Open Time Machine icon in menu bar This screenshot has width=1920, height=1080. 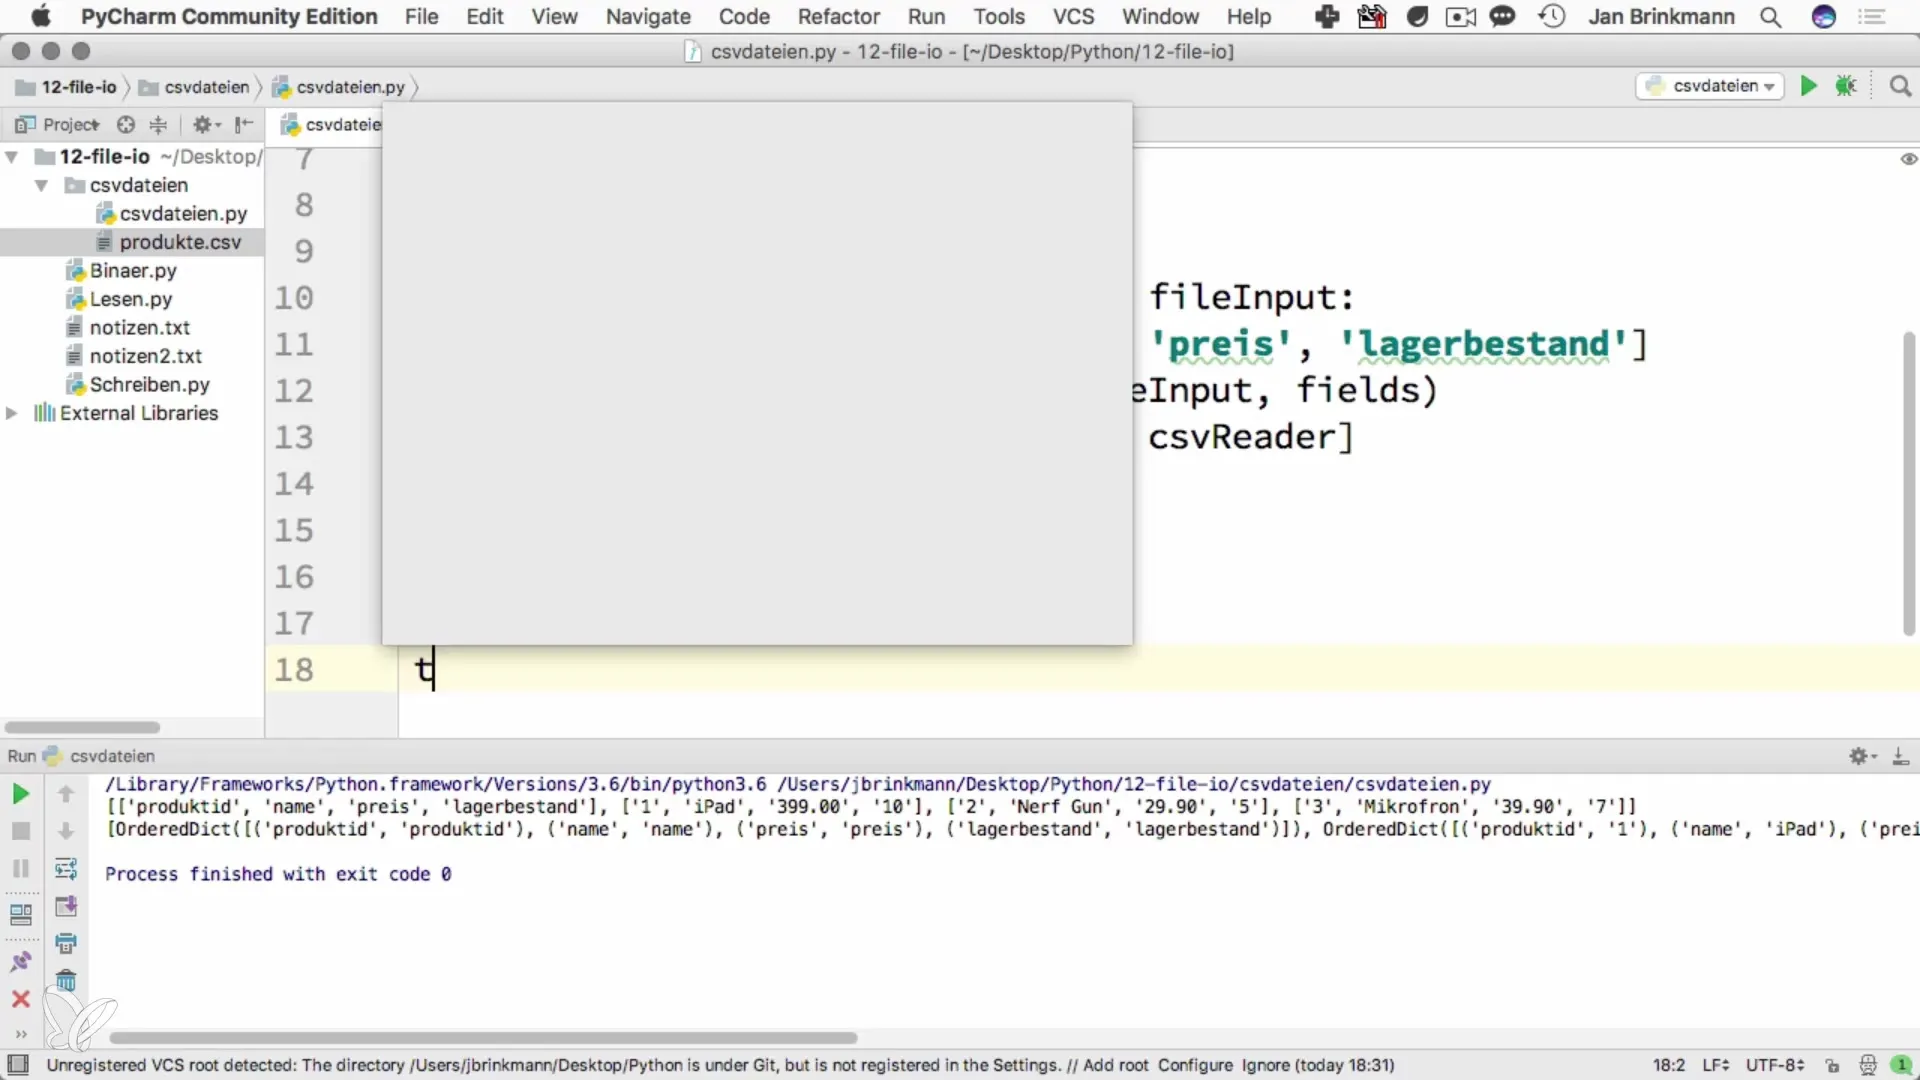[1551, 17]
